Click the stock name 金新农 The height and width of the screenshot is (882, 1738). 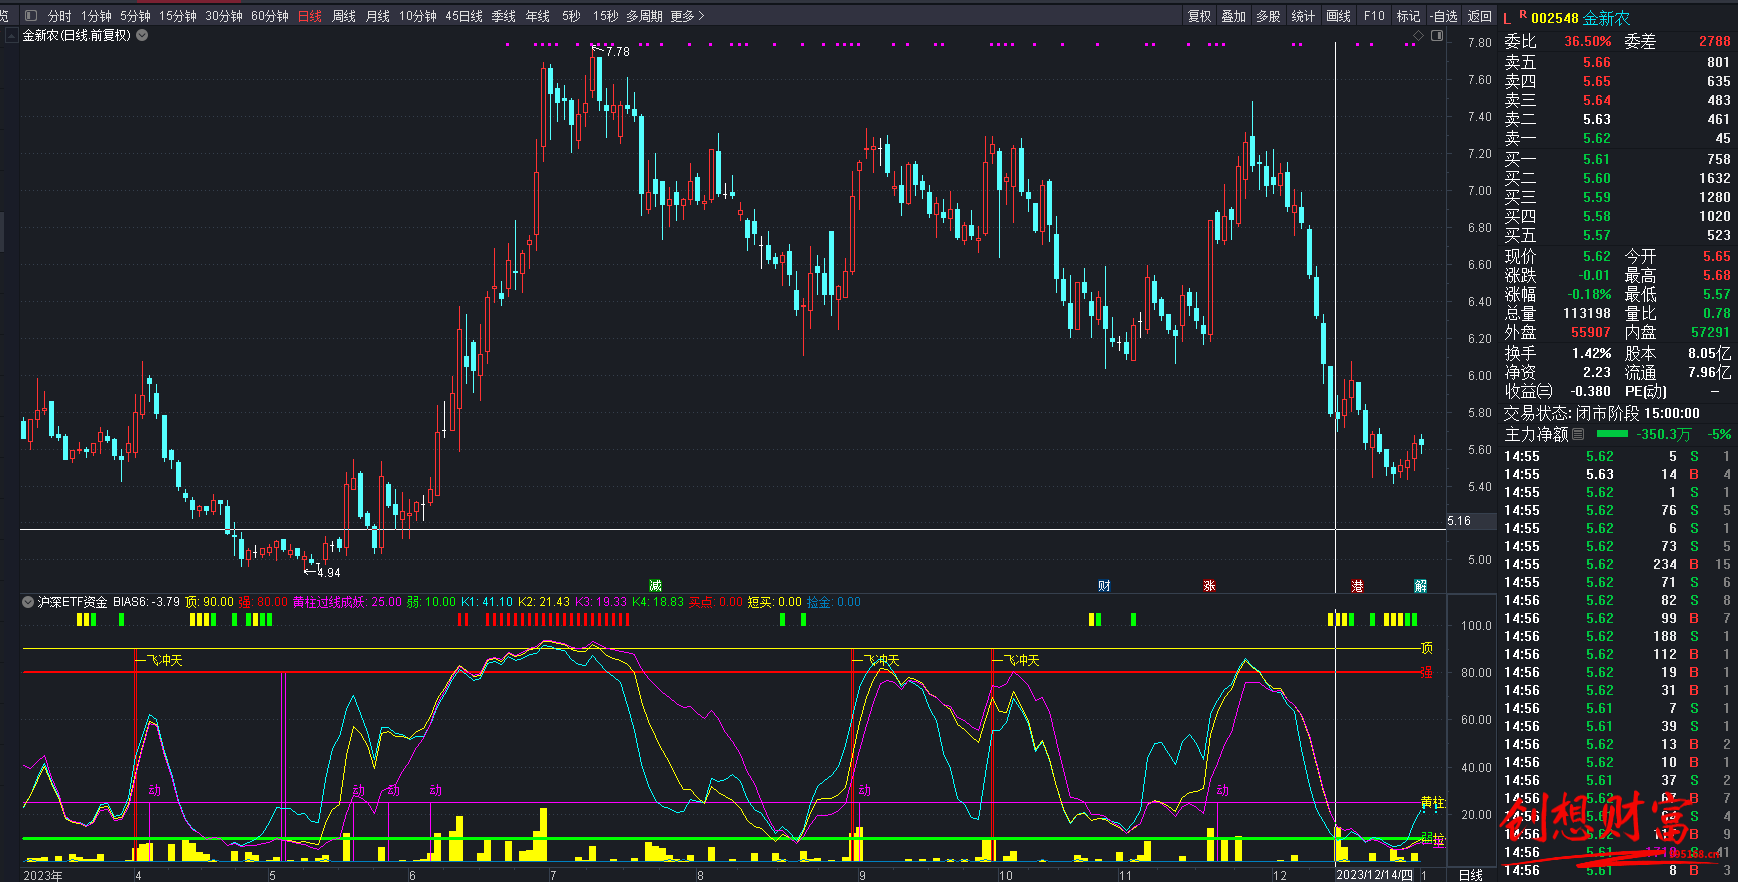click(1606, 18)
